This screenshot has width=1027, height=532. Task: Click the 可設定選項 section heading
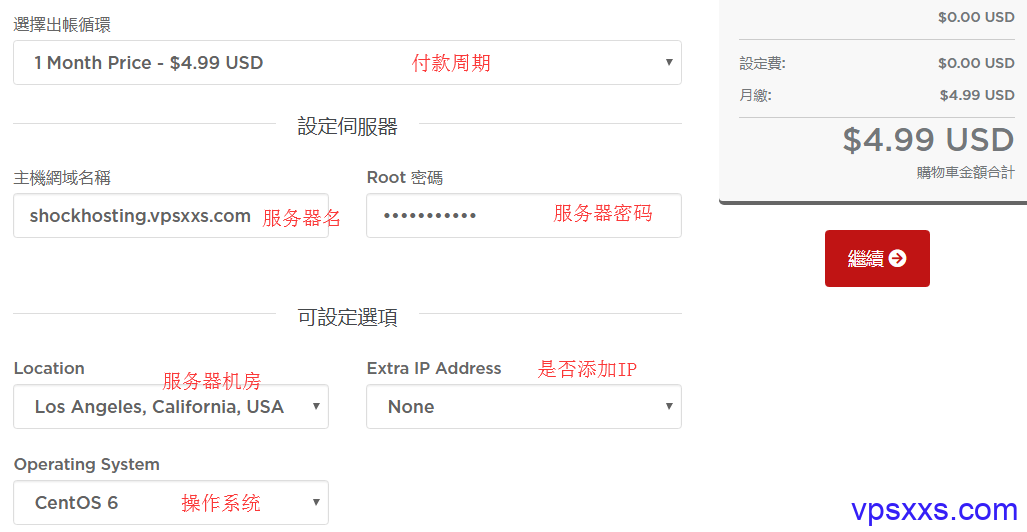347,317
